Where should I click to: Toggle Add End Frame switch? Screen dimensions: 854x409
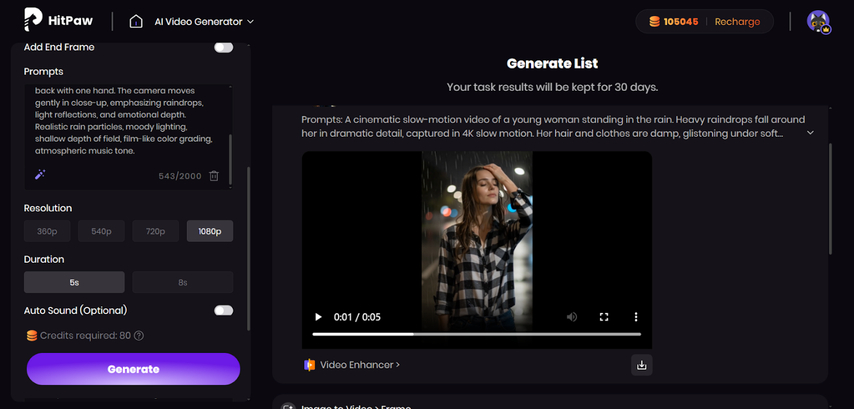click(223, 47)
